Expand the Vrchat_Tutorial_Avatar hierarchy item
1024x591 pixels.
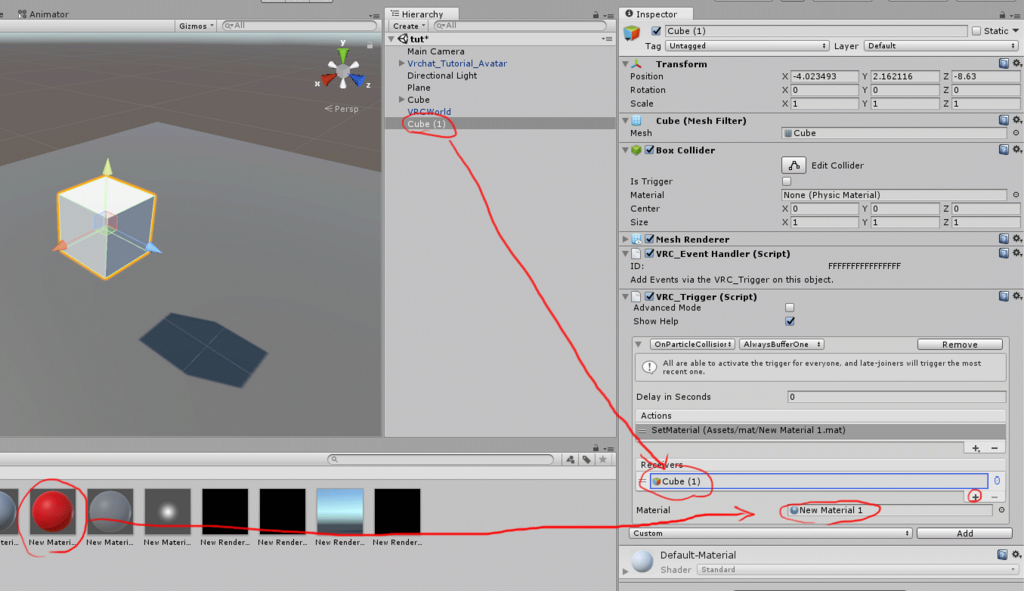pyautogui.click(x=402, y=63)
